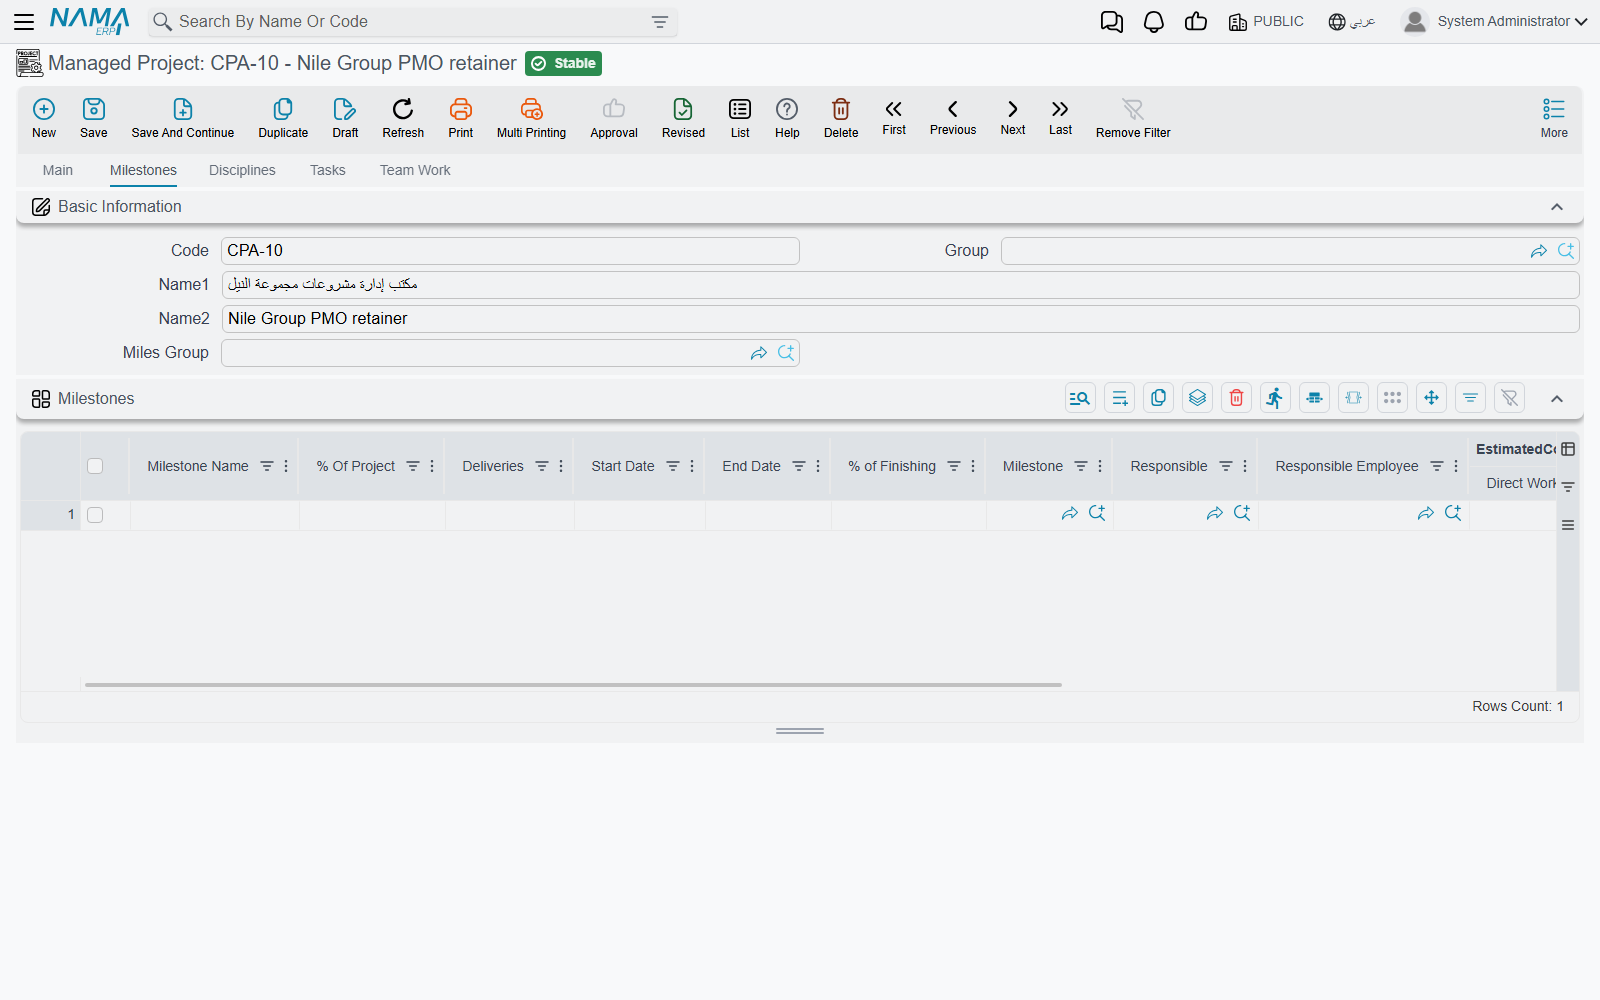Click the add row icon in Milestones toolbar
Screen dimensions: 1600x1000
[x=1120, y=398]
